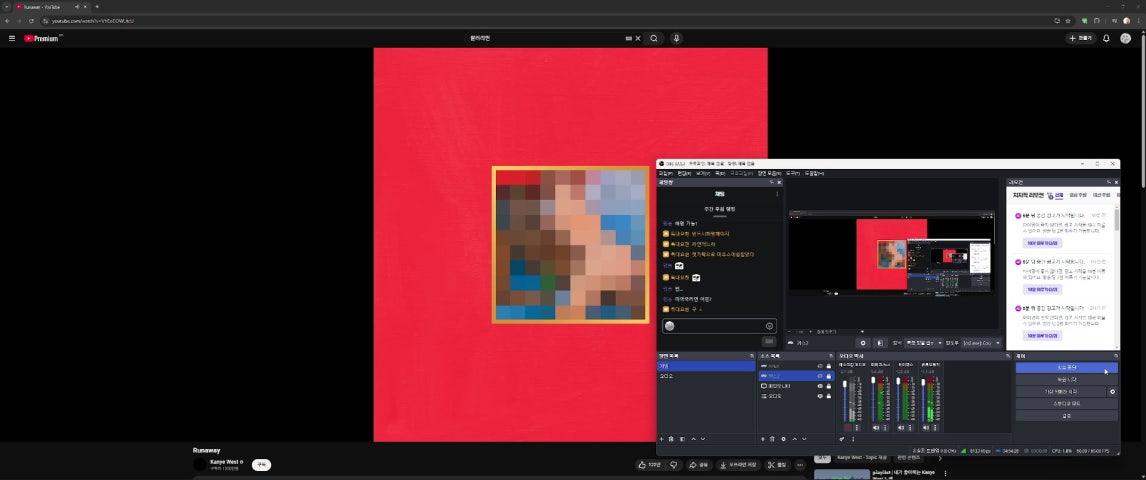Open a new Chrome tab

coord(96,7)
